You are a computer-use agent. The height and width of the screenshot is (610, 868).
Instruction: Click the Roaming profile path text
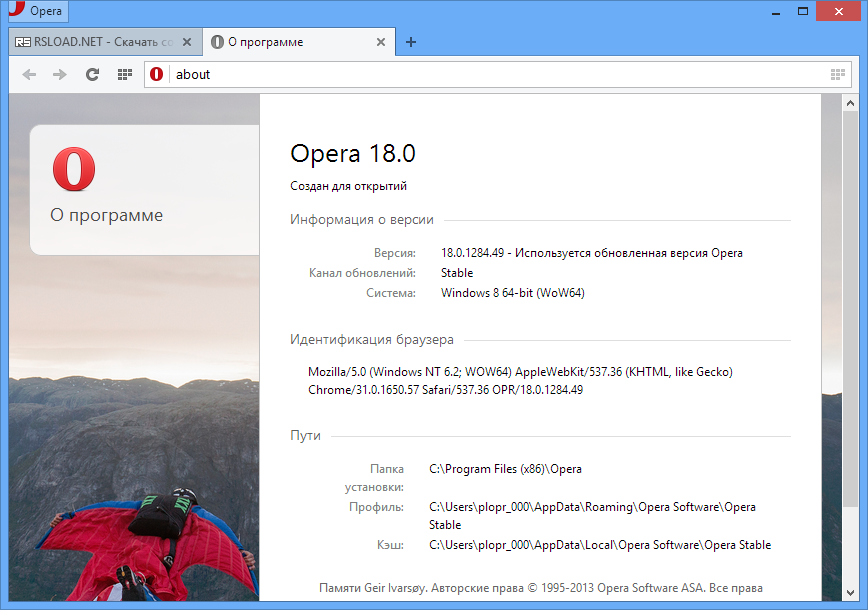pos(592,515)
